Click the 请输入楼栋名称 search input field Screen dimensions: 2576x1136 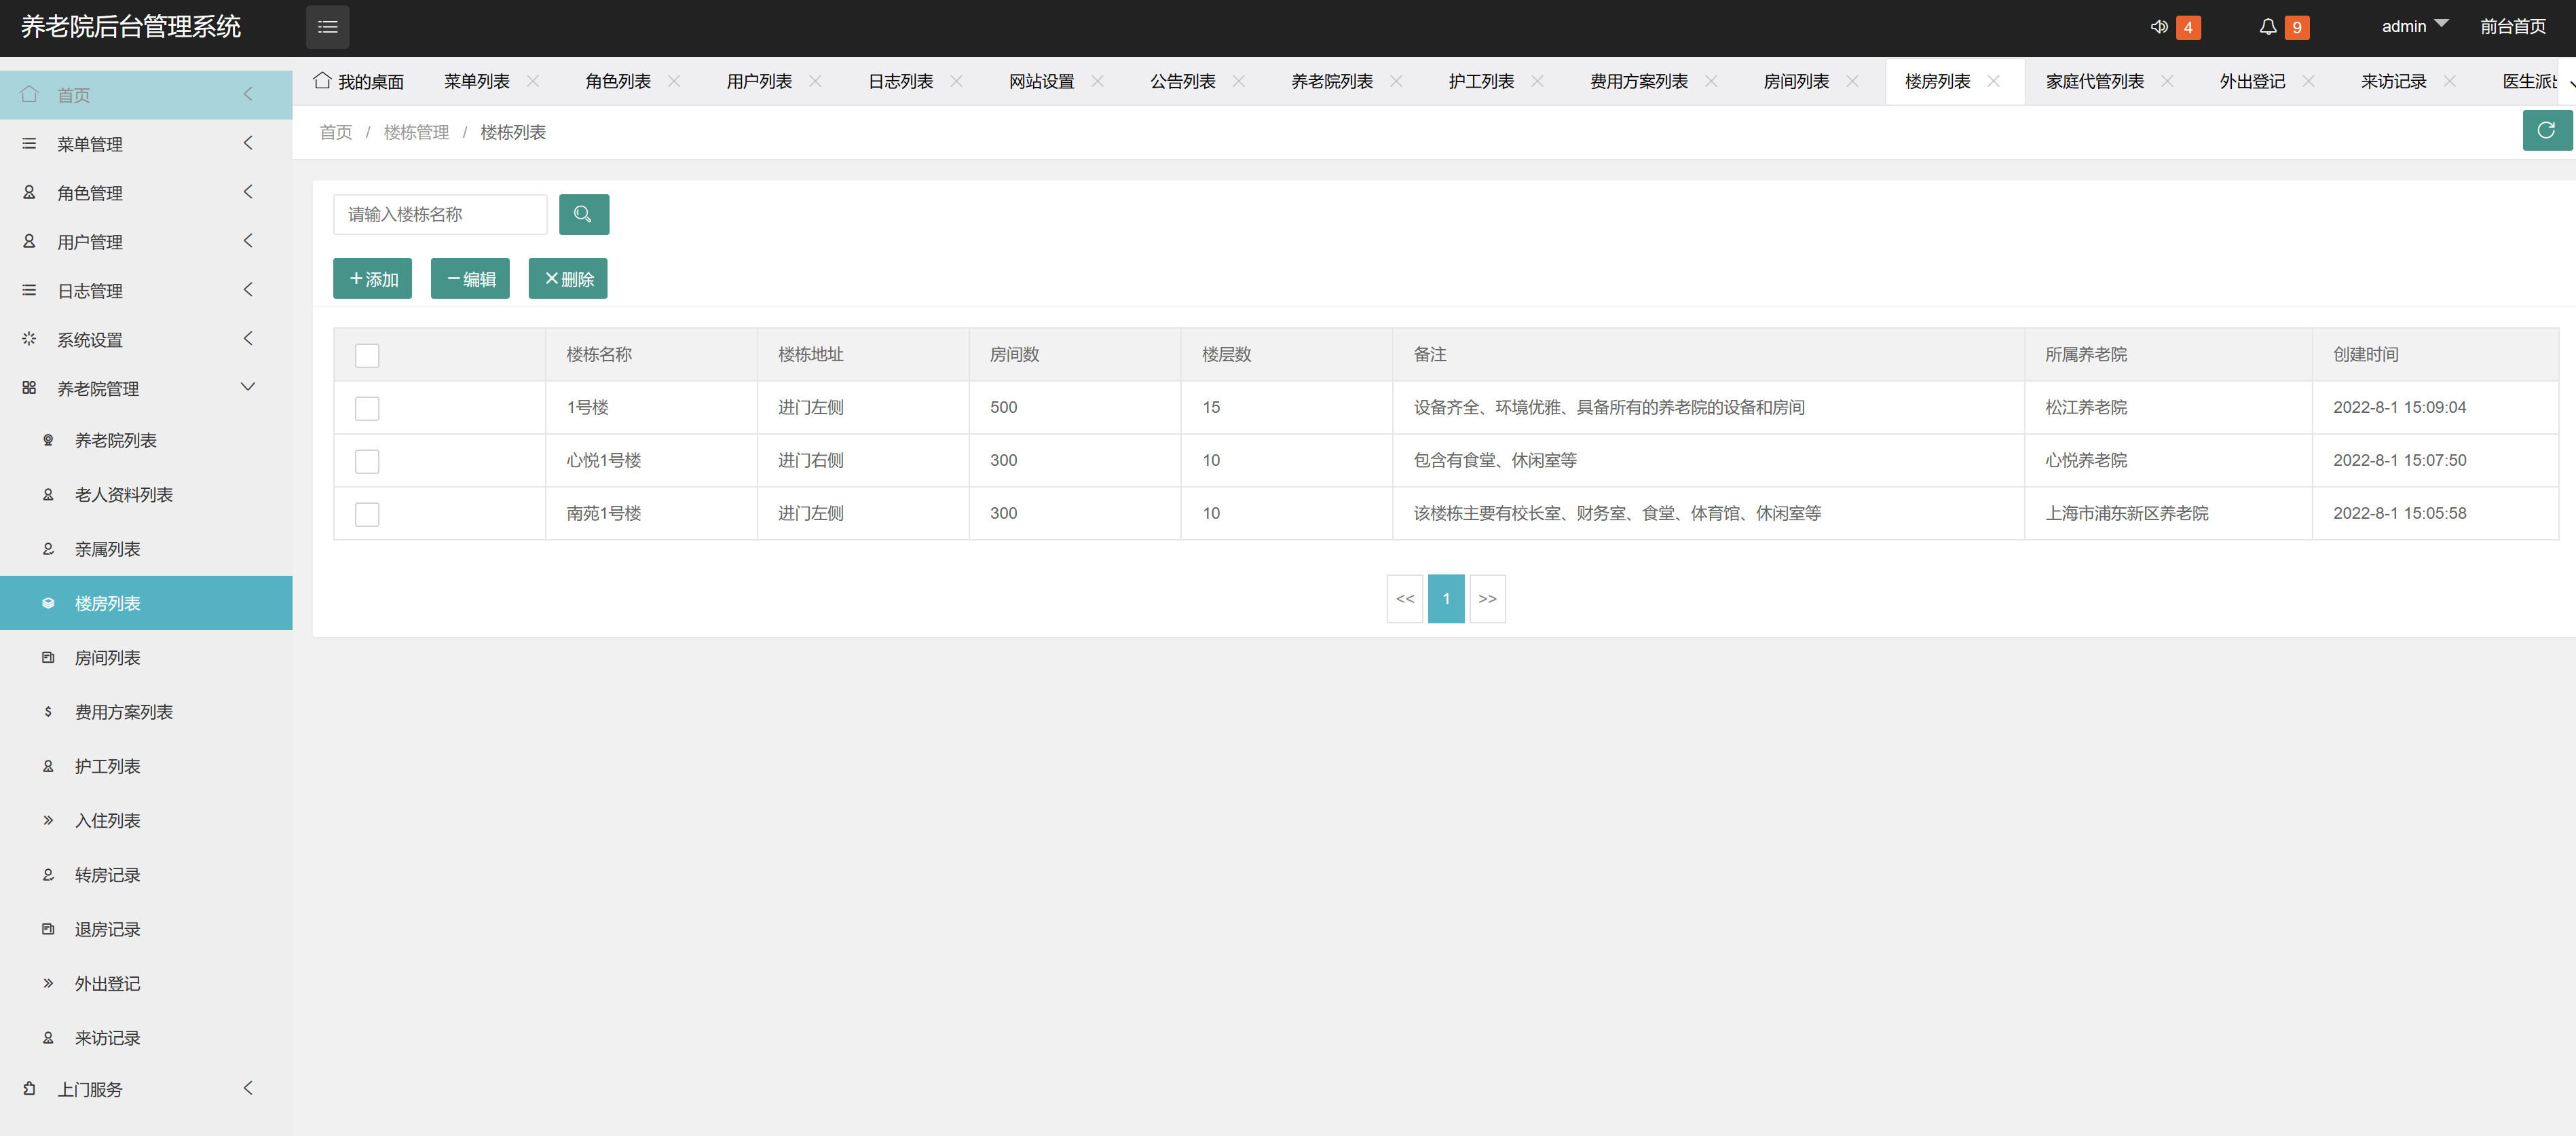pyautogui.click(x=440, y=214)
